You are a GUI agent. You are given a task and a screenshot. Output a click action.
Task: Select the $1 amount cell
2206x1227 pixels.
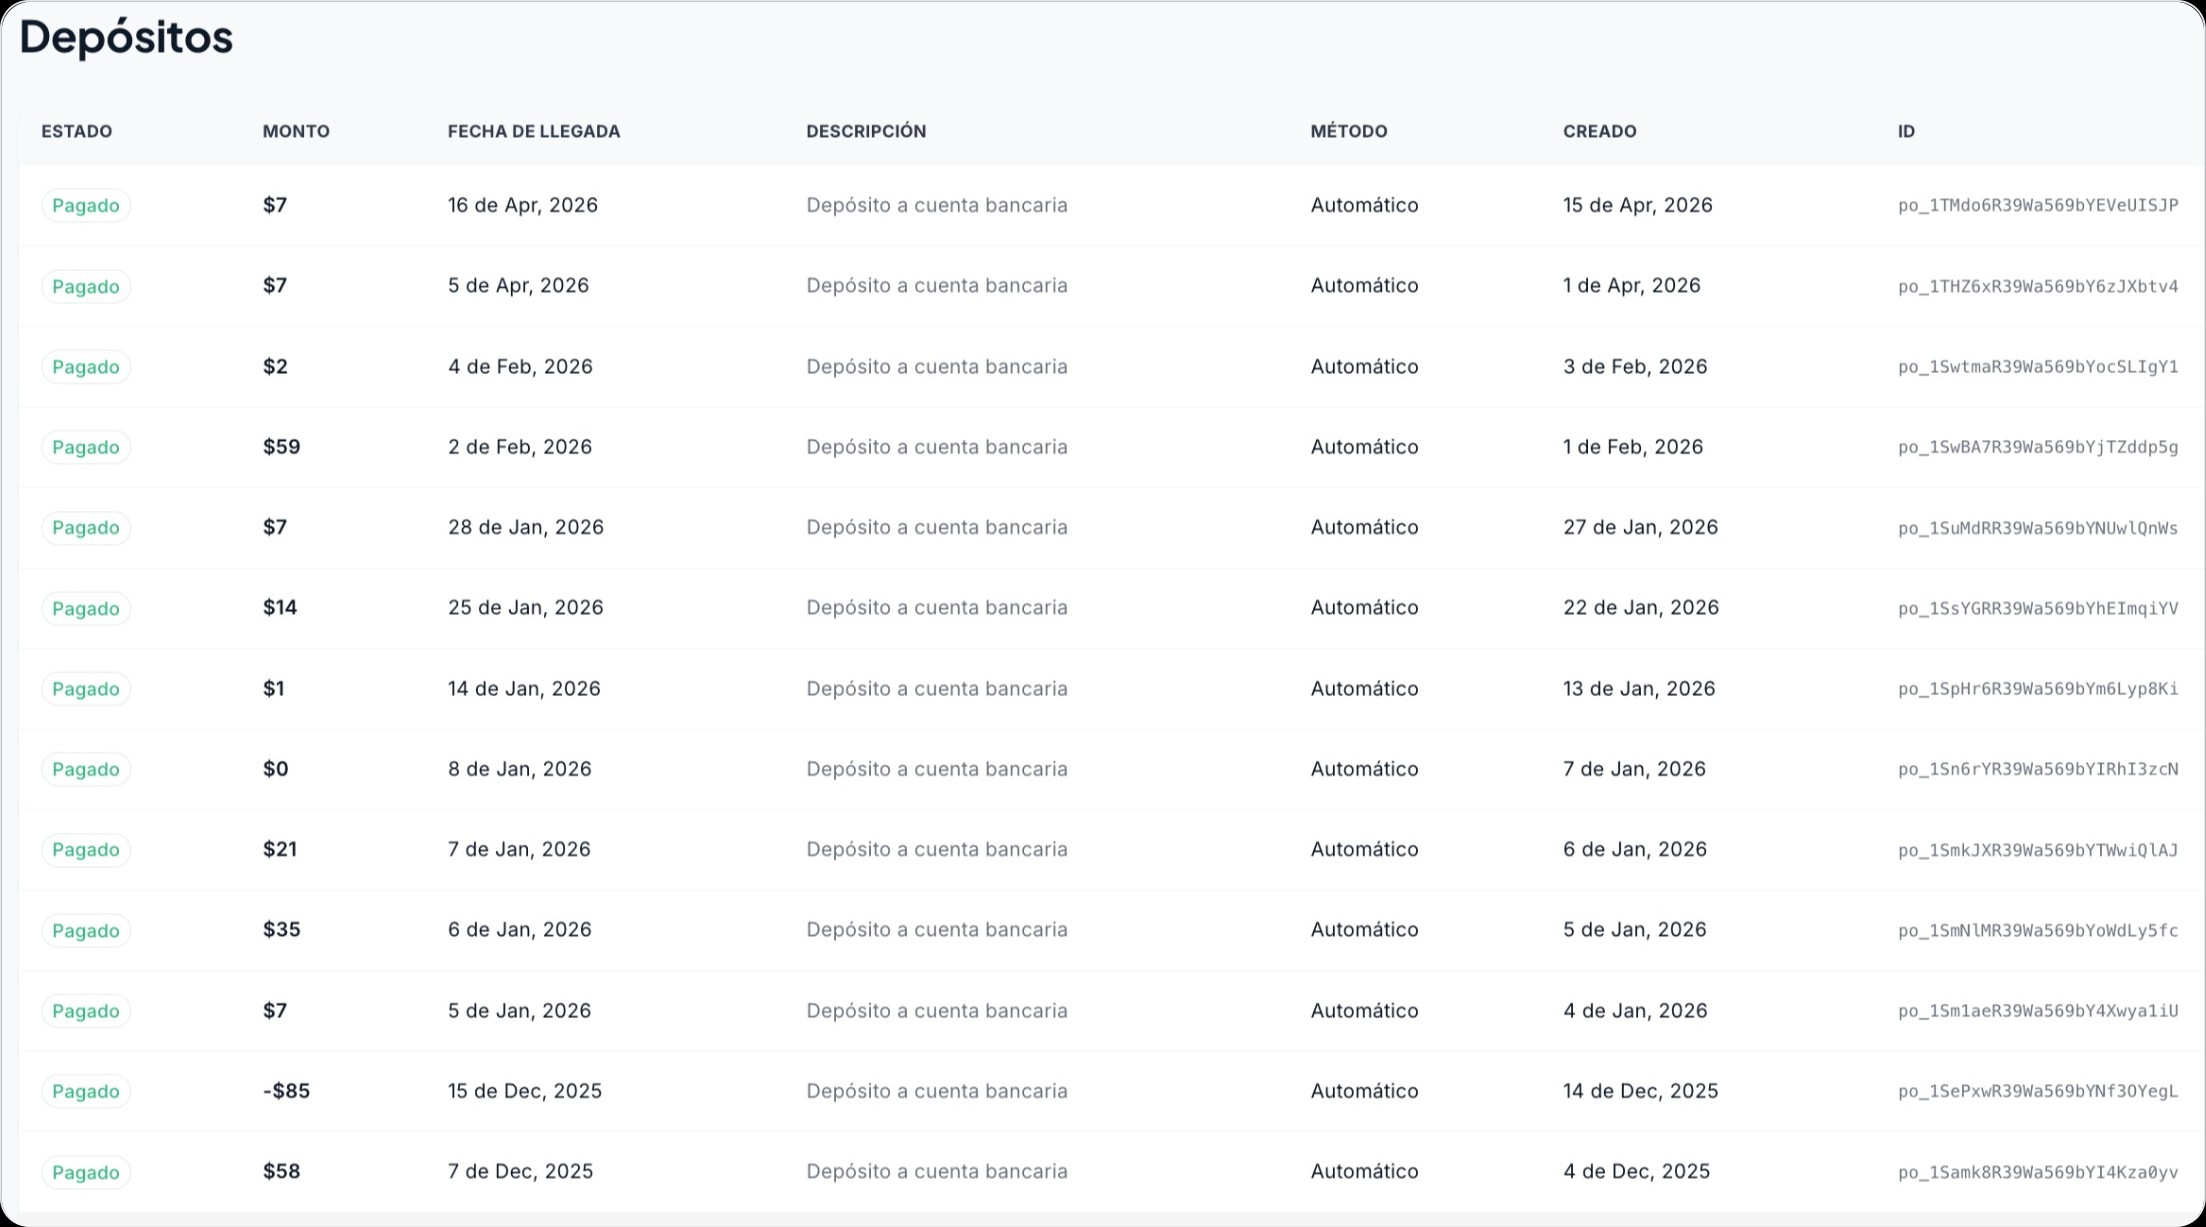pos(273,689)
